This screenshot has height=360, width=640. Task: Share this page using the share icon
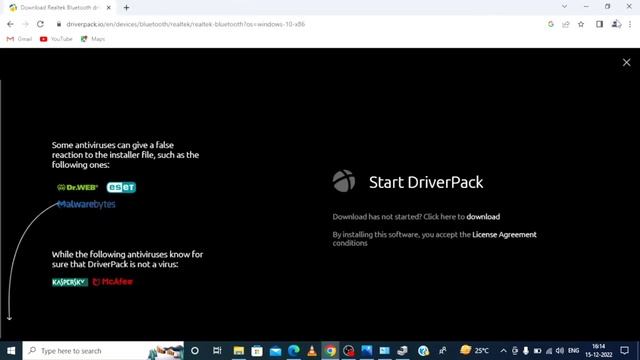click(x=566, y=24)
